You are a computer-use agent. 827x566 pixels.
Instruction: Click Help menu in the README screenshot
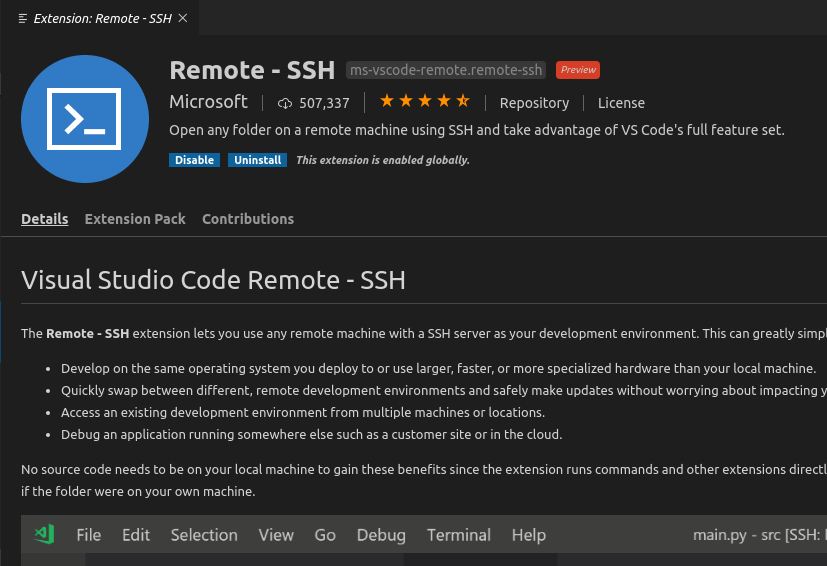[528, 535]
